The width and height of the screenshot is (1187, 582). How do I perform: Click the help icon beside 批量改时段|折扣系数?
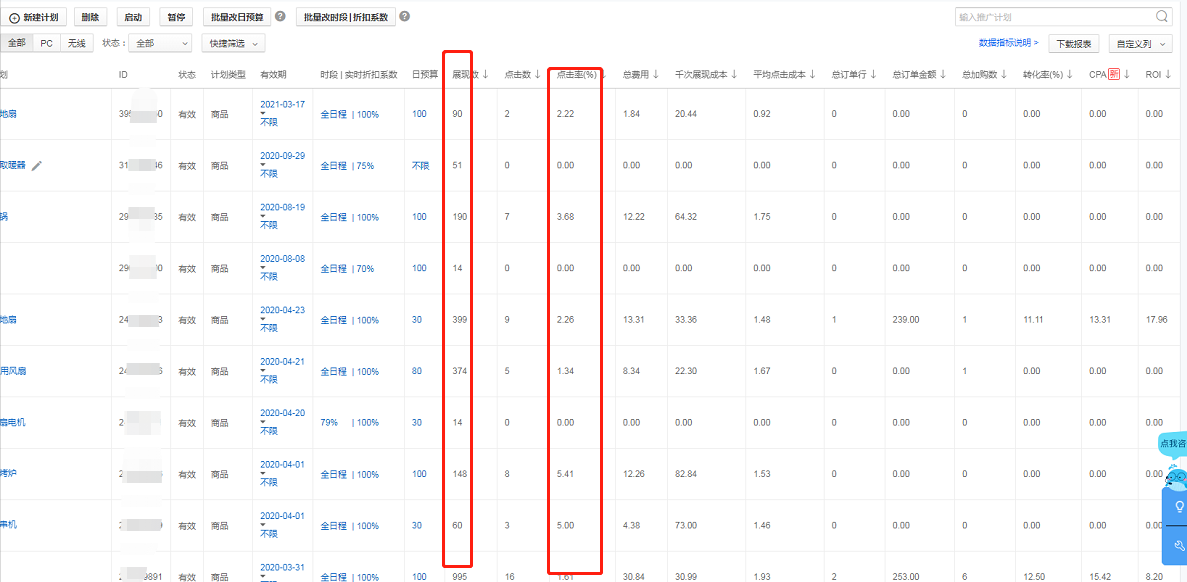(x=404, y=16)
